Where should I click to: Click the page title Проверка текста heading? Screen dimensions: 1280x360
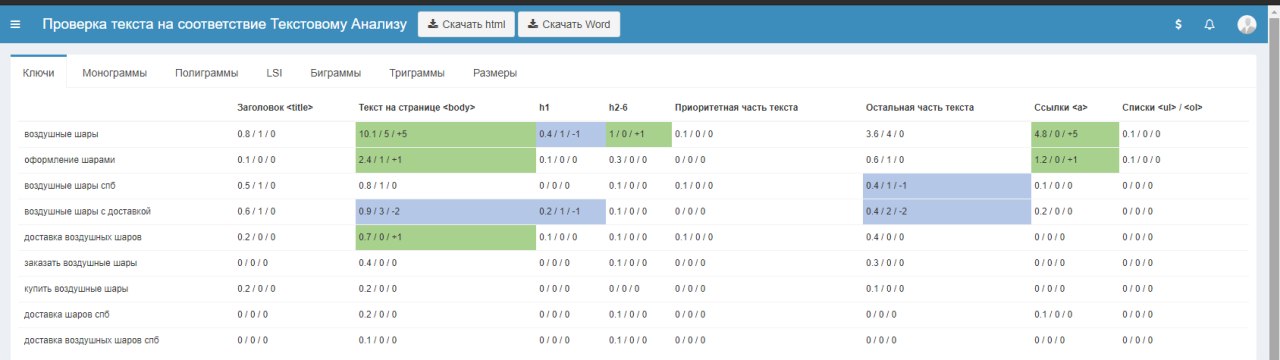[x=224, y=24]
